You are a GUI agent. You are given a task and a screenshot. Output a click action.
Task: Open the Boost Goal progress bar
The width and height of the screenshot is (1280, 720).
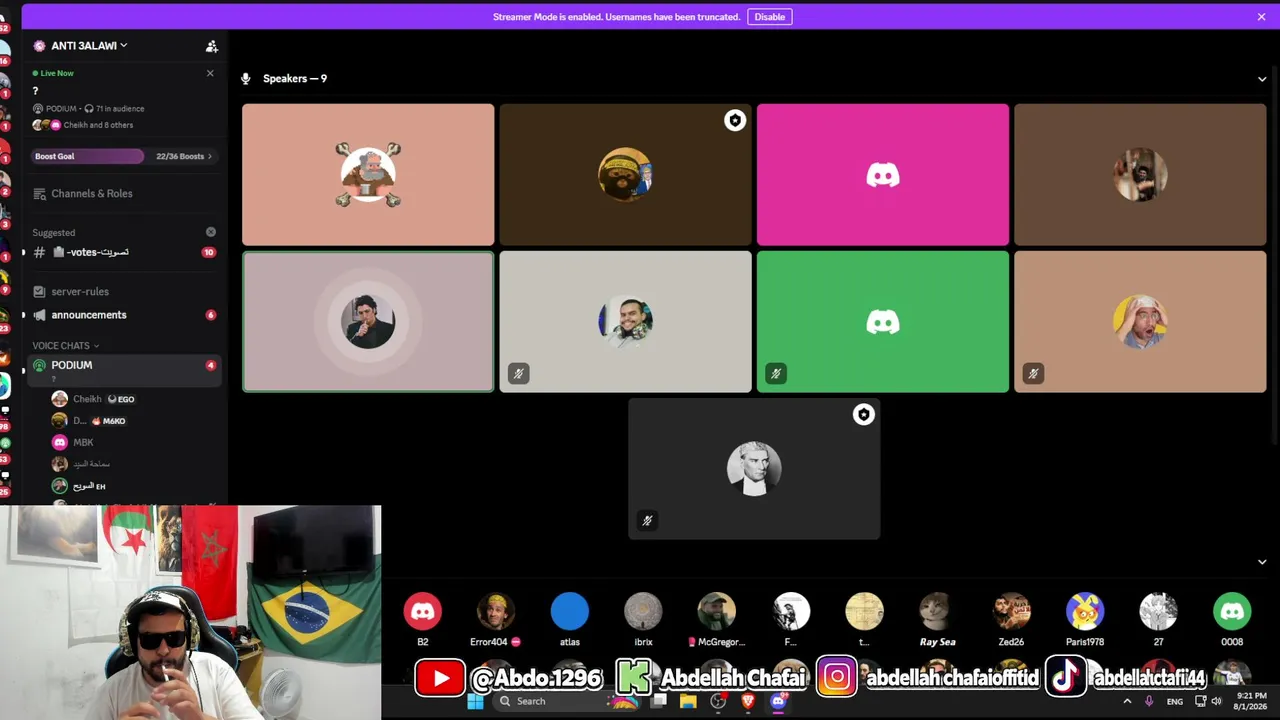point(88,156)
